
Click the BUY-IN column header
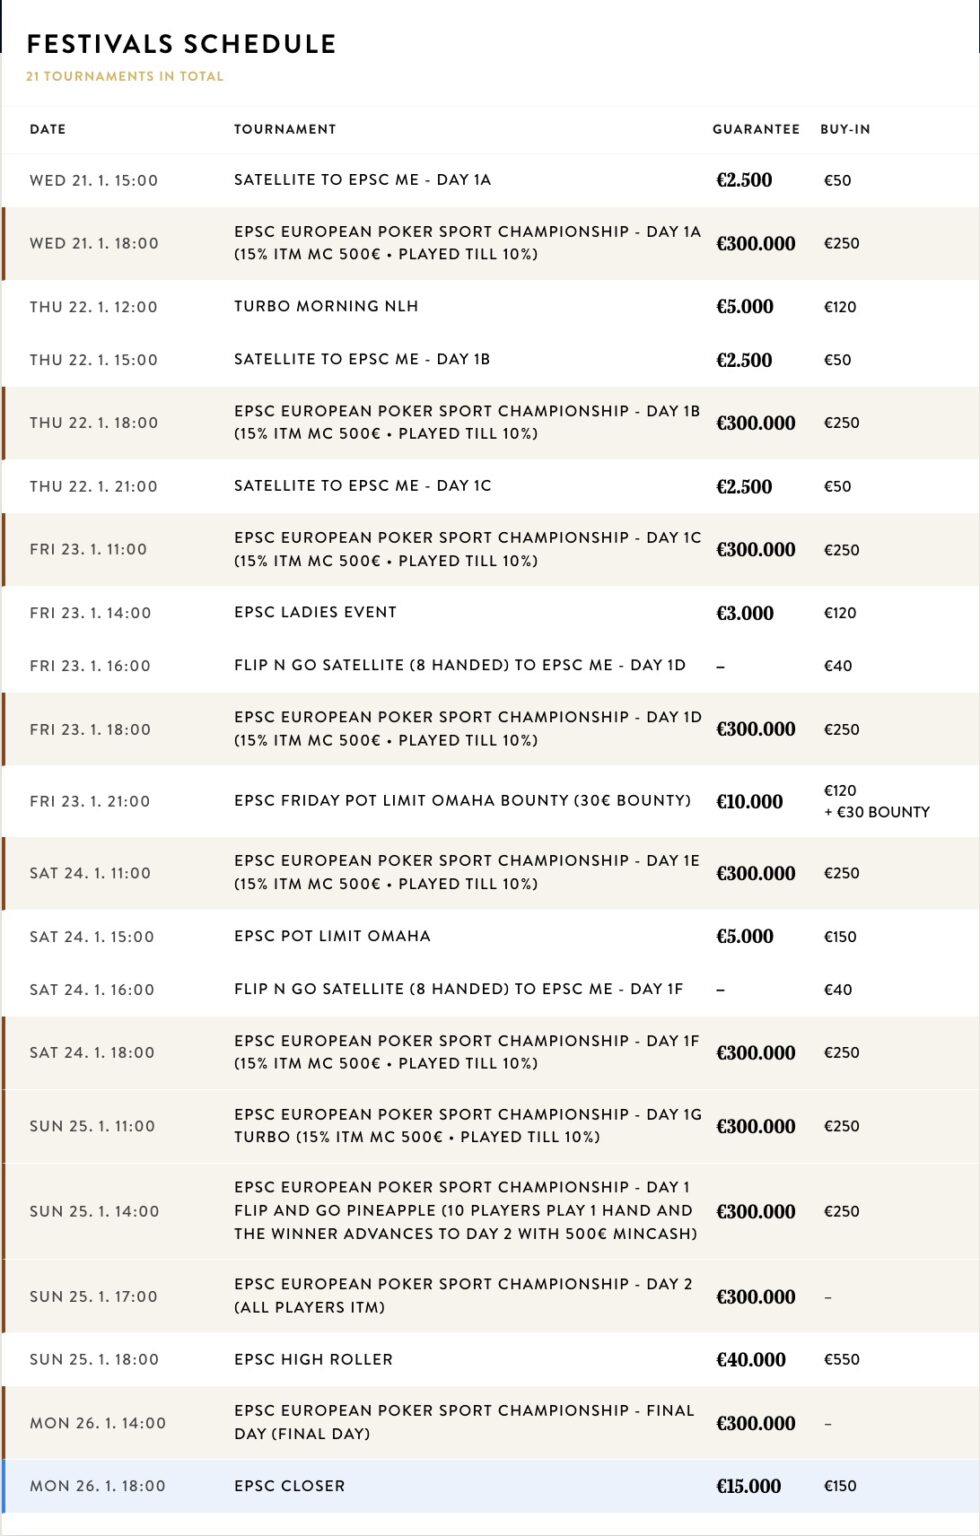click(845, 129)
